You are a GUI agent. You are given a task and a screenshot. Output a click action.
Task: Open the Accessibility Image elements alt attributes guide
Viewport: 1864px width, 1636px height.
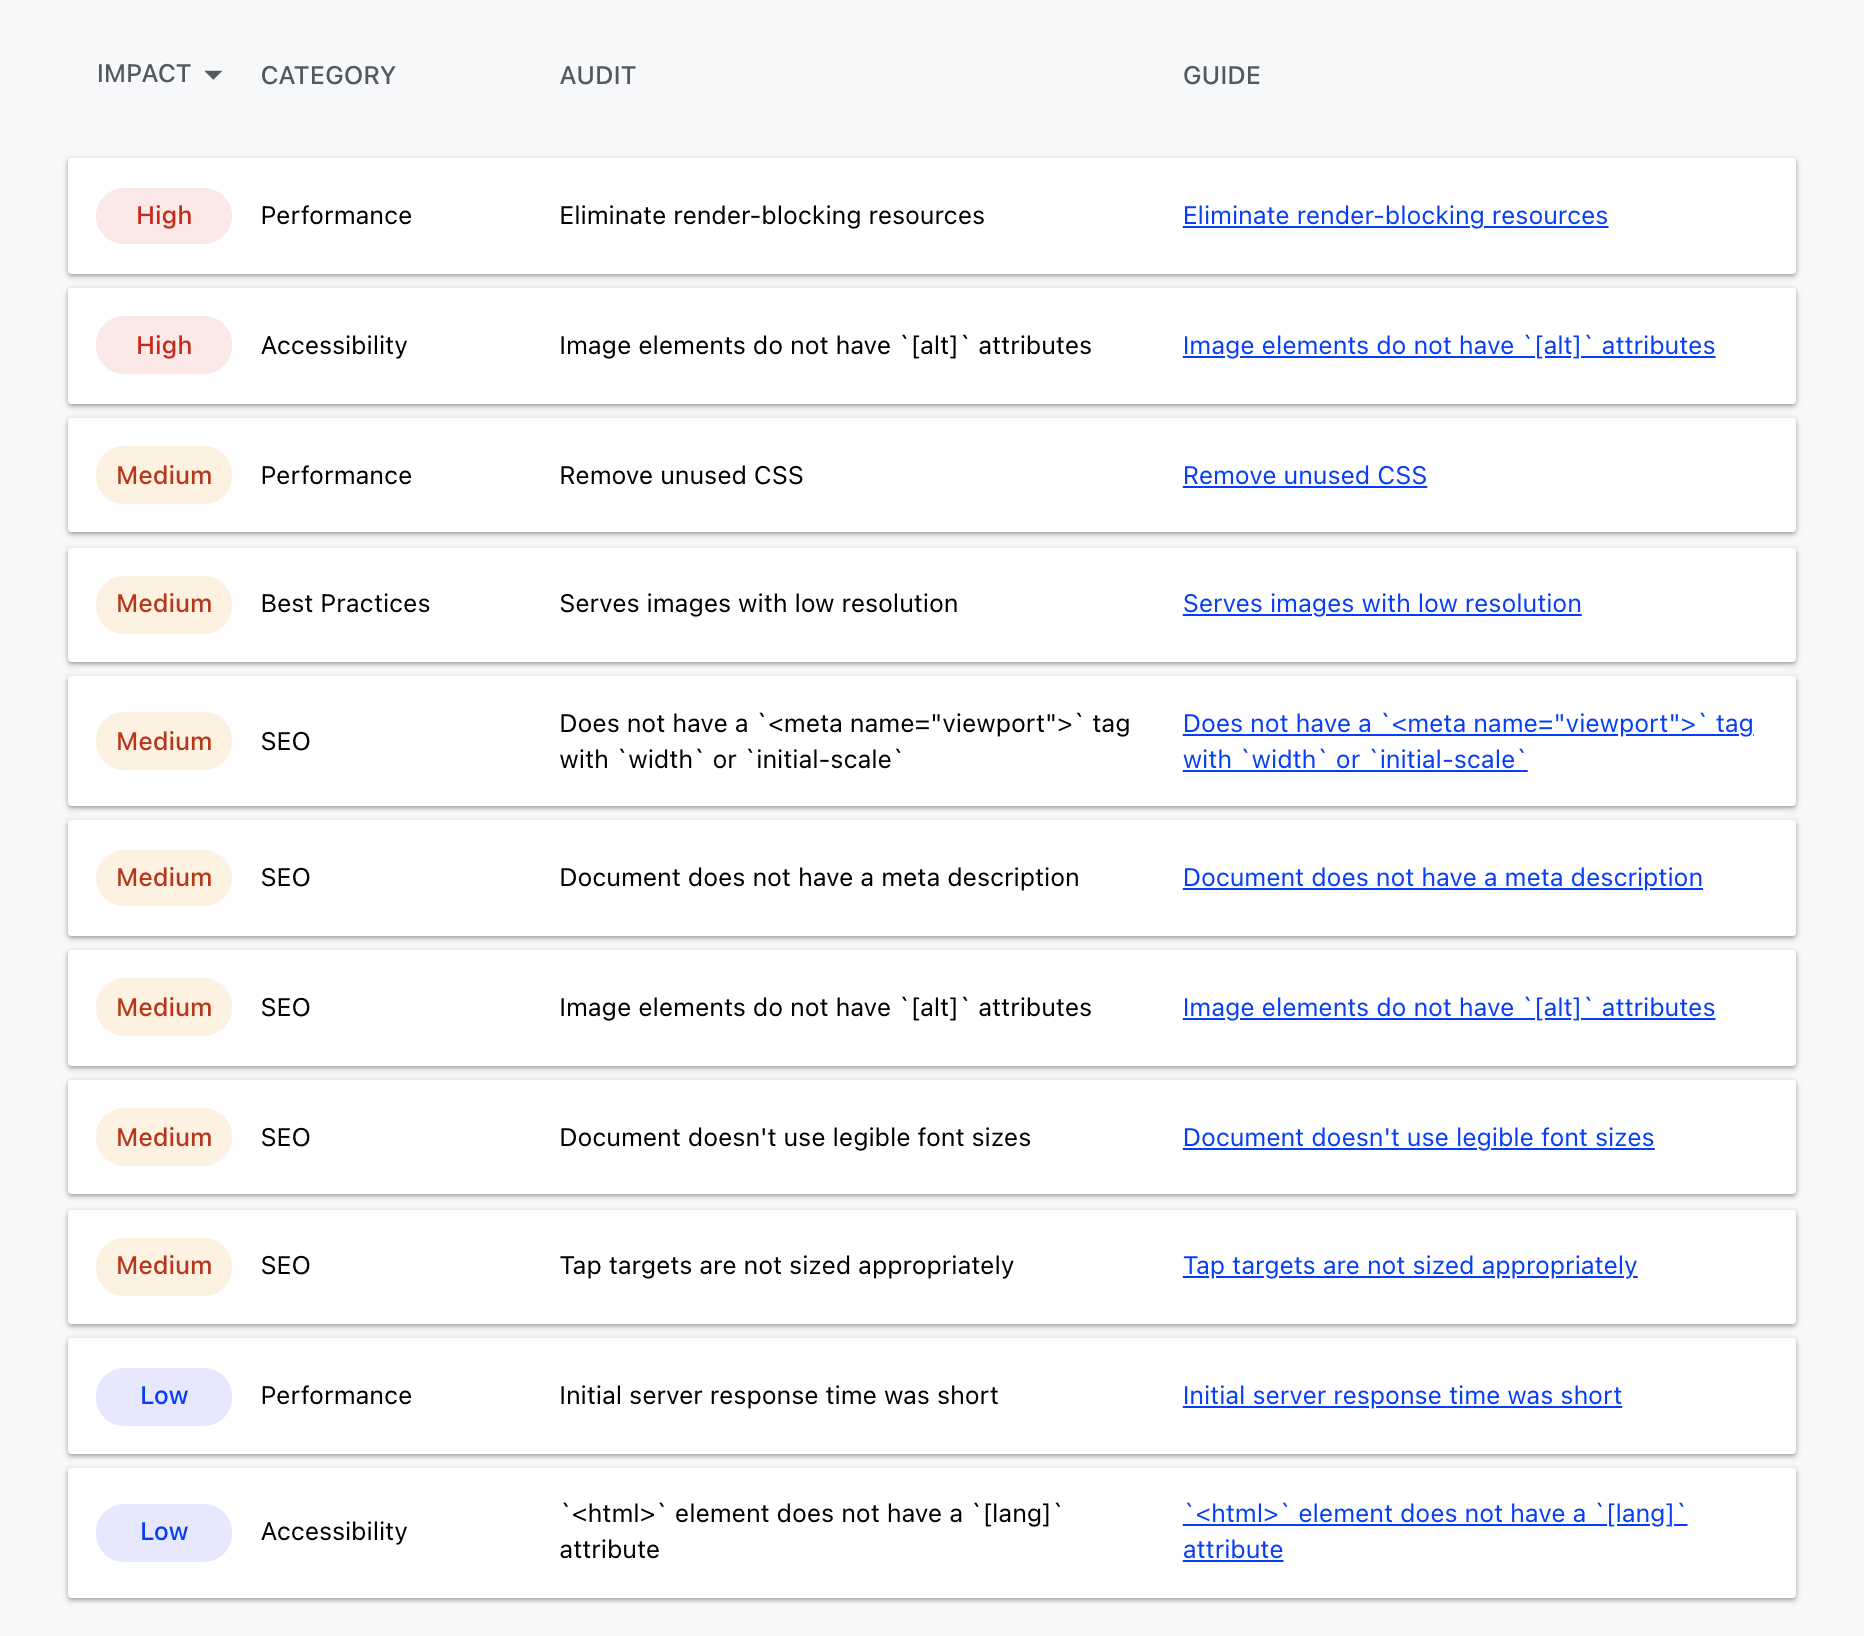point(1448,345)
